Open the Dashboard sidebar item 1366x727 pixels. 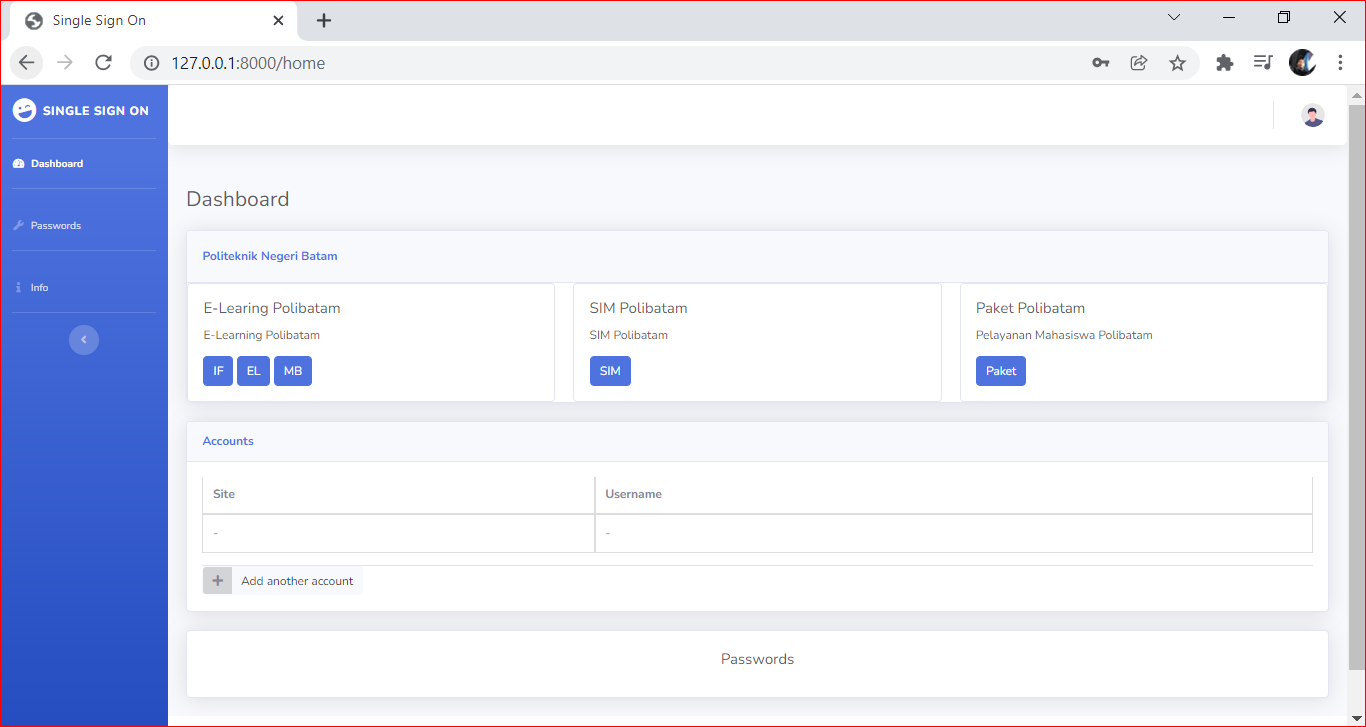tap(84, 163)
